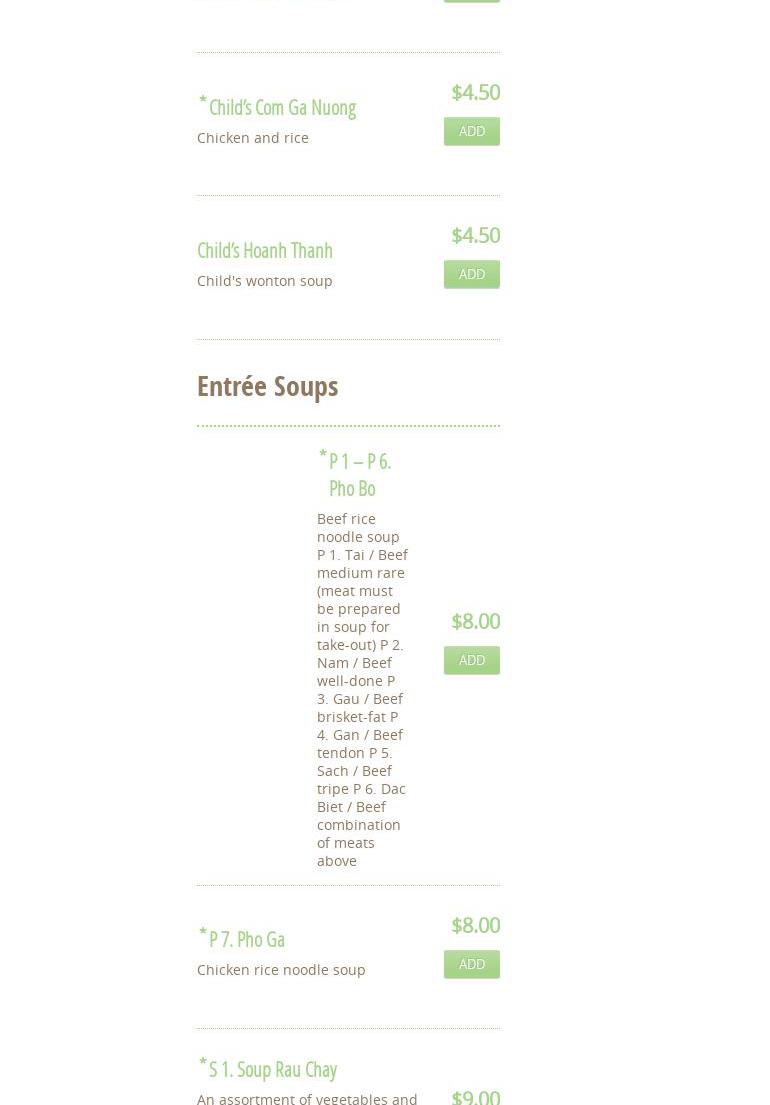Select the Child's Hoanh Thanh title

click(x=265, y=251)
